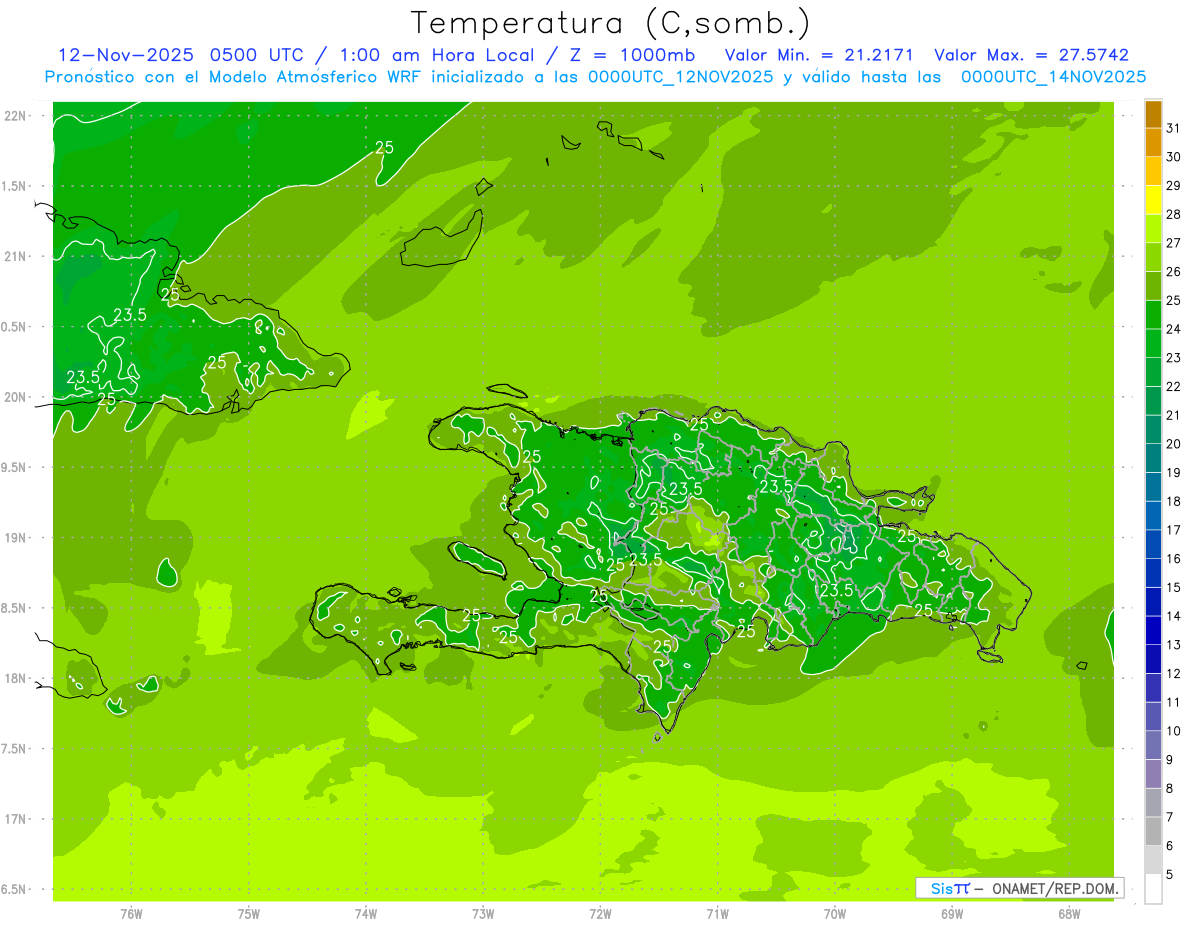
Task: Click the legend label "25" on the color bar
Action: coord(1173,300)
